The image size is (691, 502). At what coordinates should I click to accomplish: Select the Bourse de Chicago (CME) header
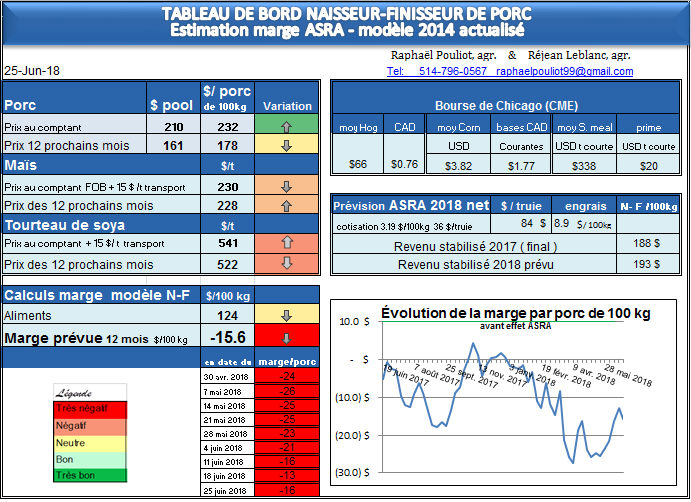pyautogui.click(x=504, y=106)
